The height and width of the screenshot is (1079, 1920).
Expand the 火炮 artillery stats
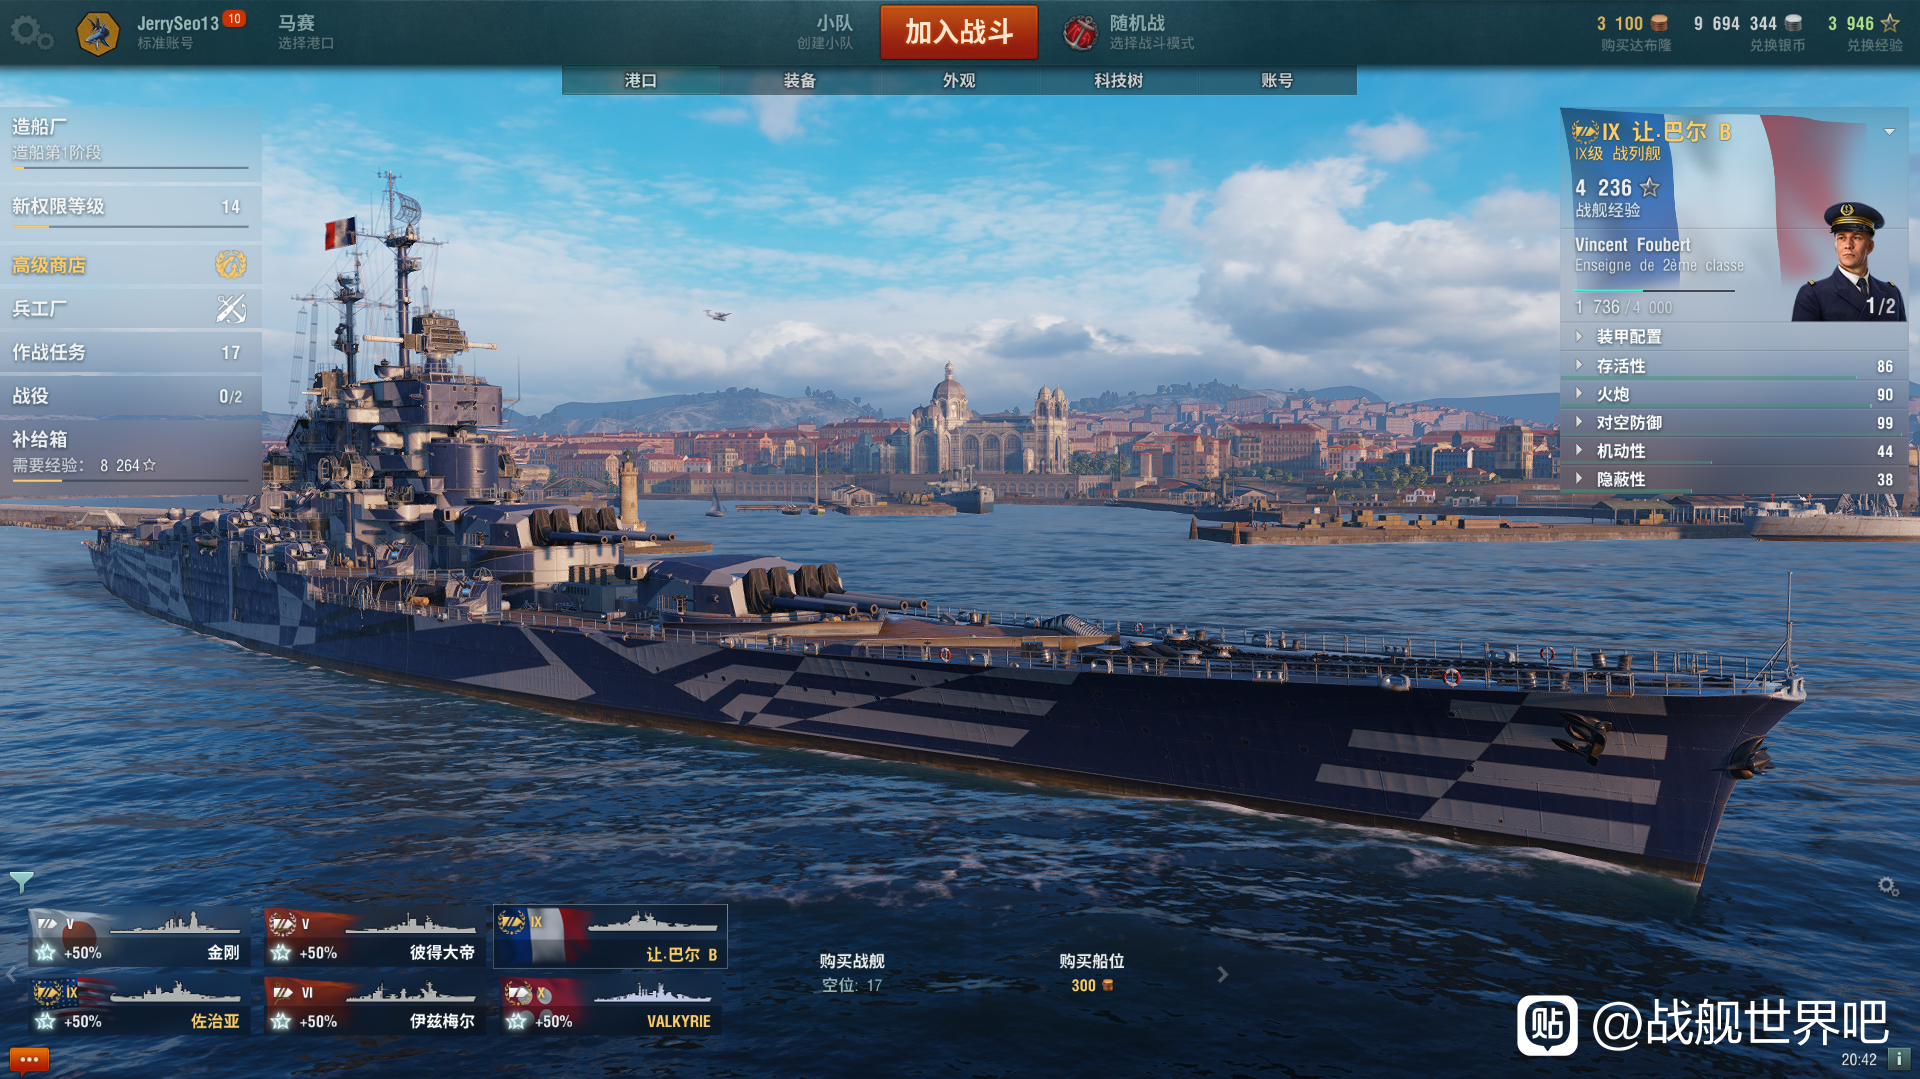[x=1734, y=394]
